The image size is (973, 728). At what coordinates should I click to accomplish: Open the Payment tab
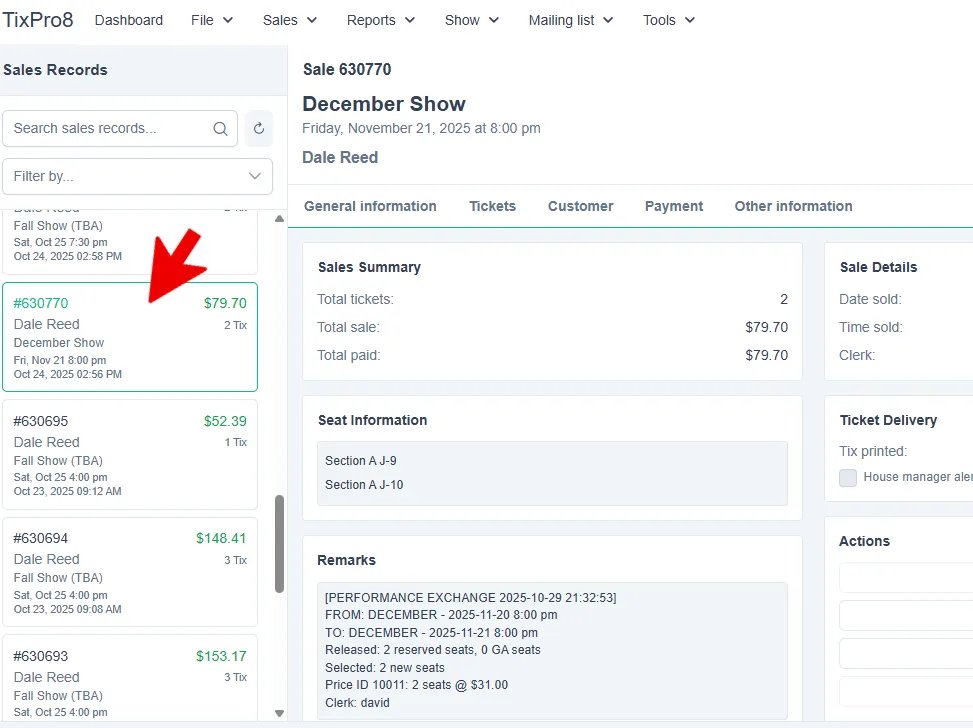(674, 206)
